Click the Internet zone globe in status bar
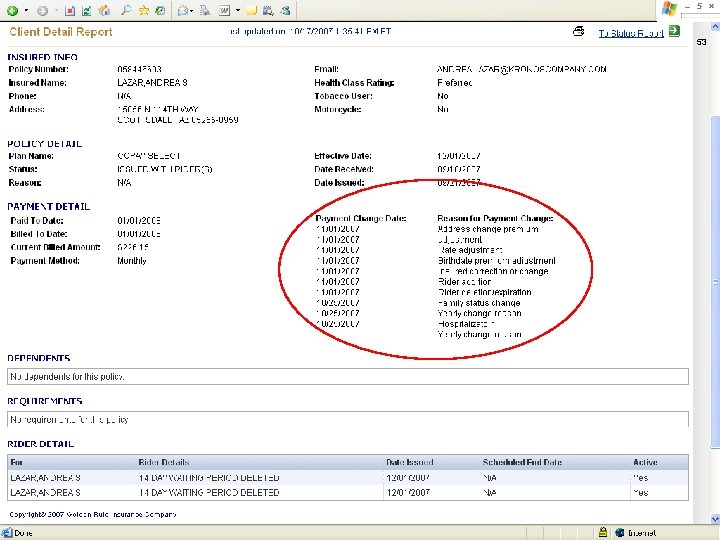This screenshot has width=720, height=540. click(x=620, y=532)
